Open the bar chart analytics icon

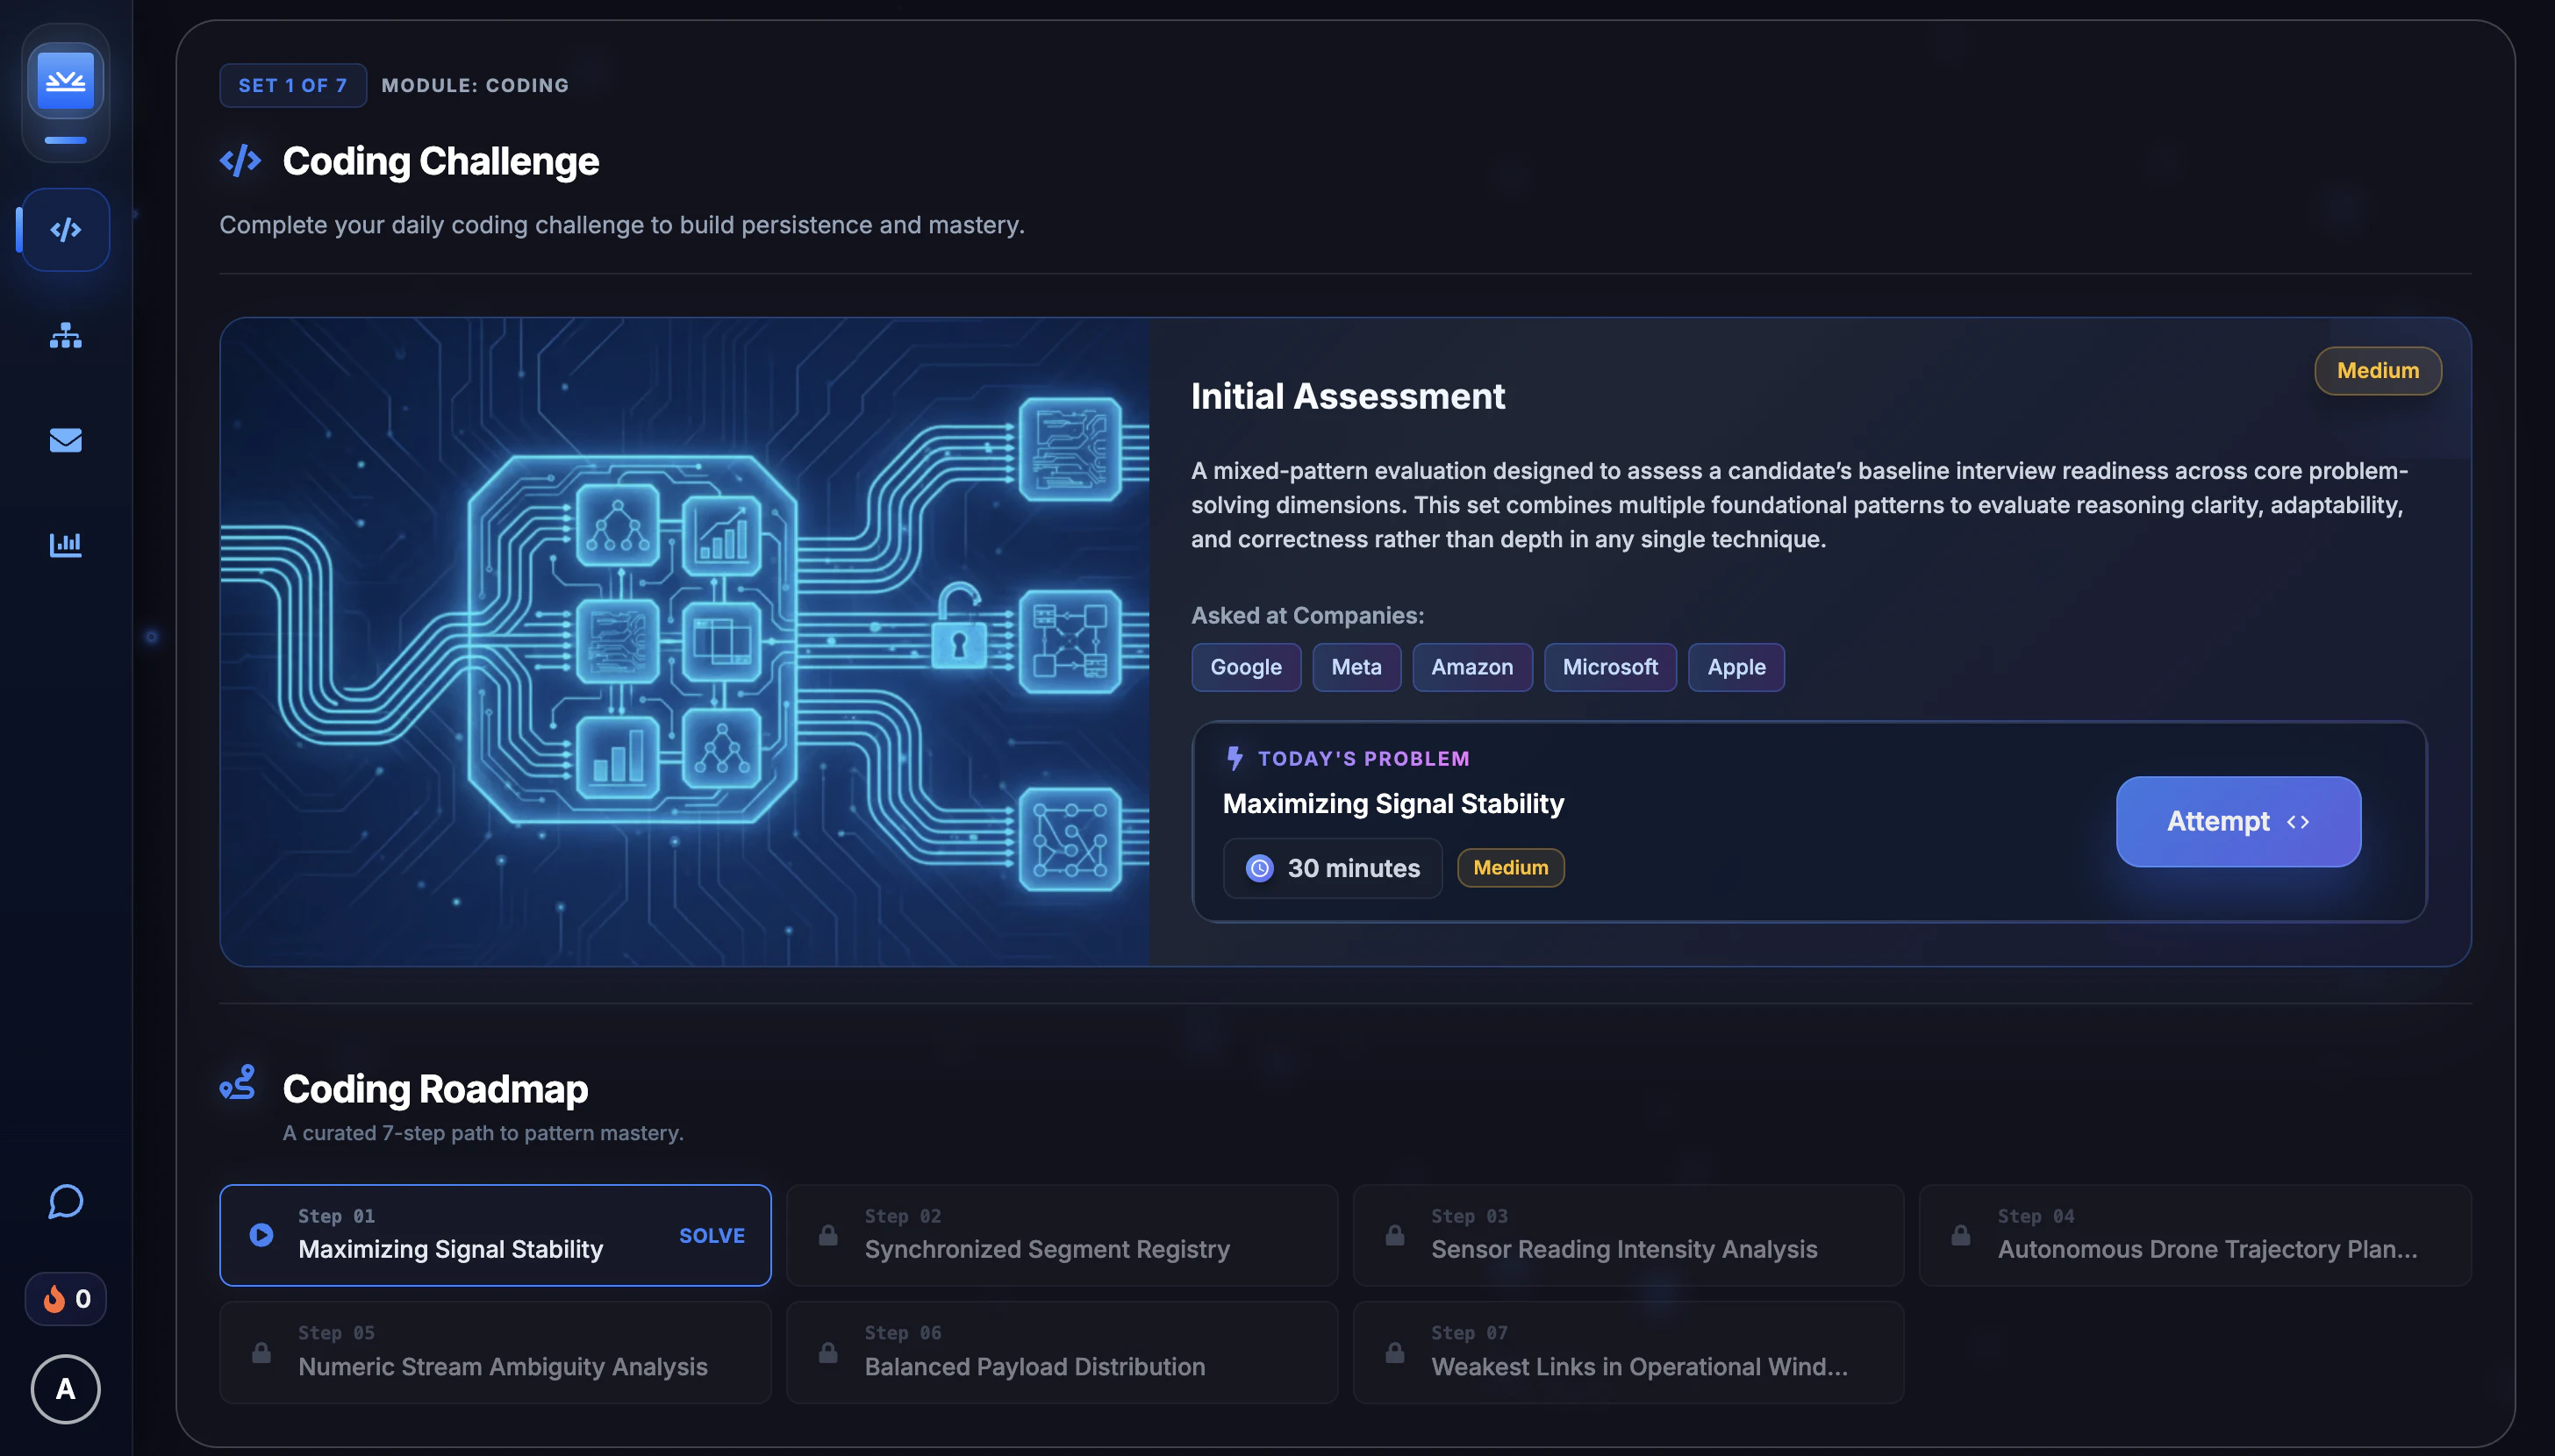pos(66,544)
